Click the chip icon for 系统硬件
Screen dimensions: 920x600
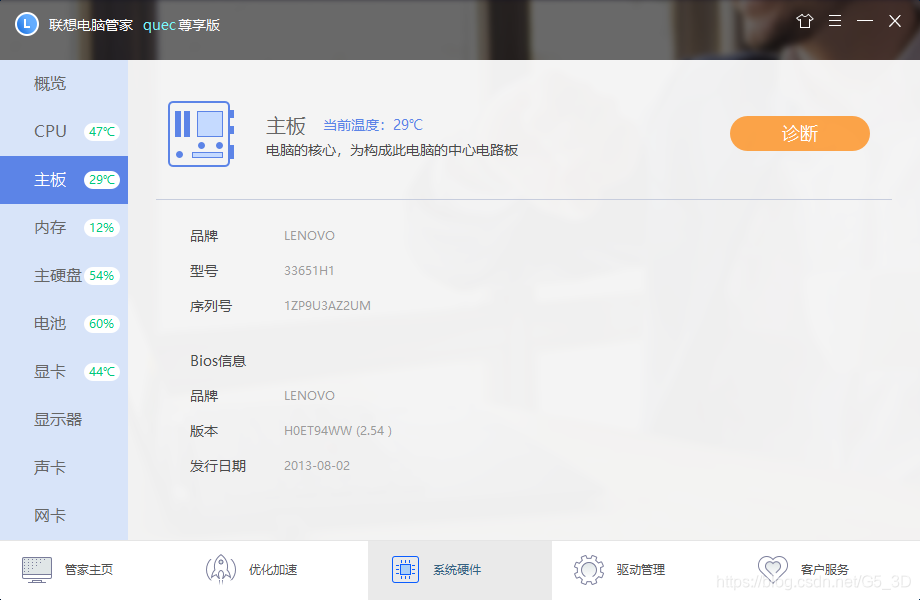(405, 570)
